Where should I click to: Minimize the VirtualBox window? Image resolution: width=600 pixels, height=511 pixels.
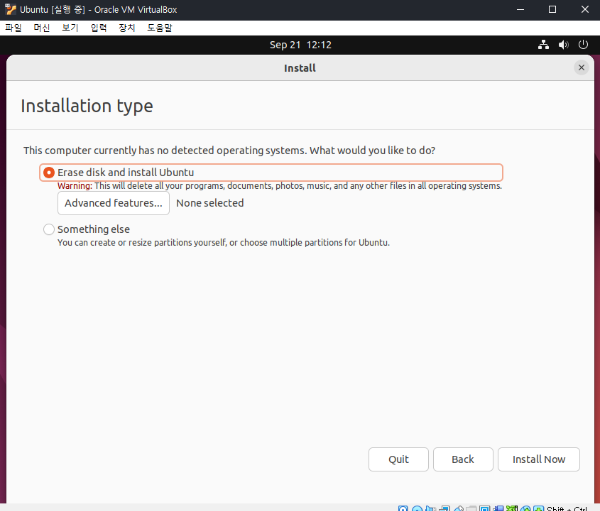(520, 10)
